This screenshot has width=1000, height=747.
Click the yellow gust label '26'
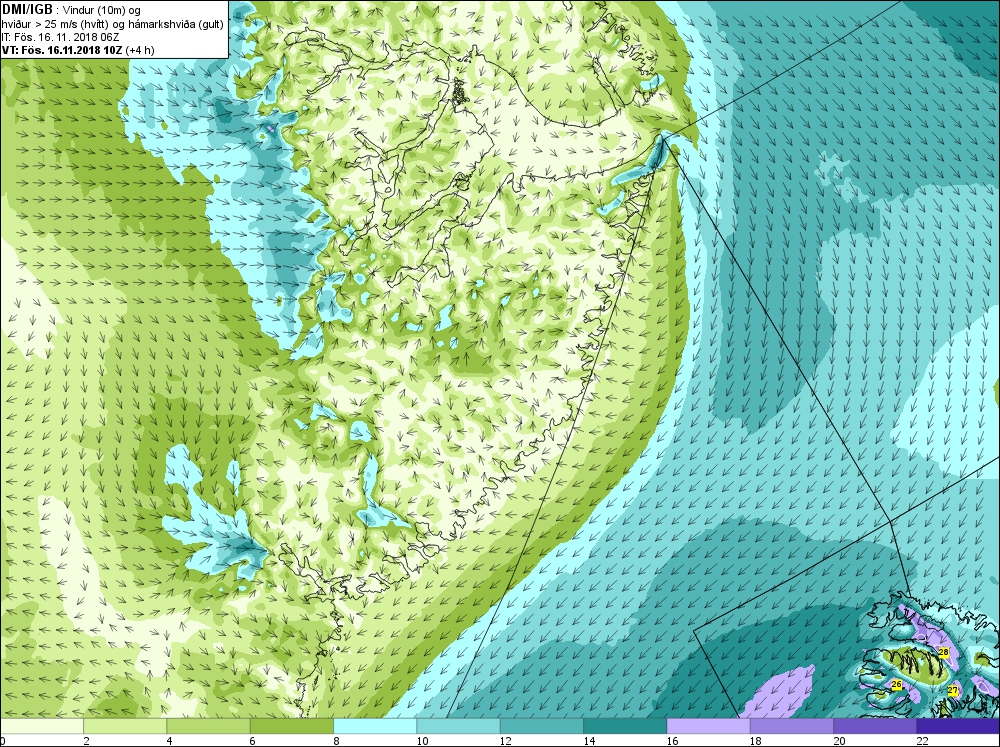pyautogui.click(x=897, y=684)
